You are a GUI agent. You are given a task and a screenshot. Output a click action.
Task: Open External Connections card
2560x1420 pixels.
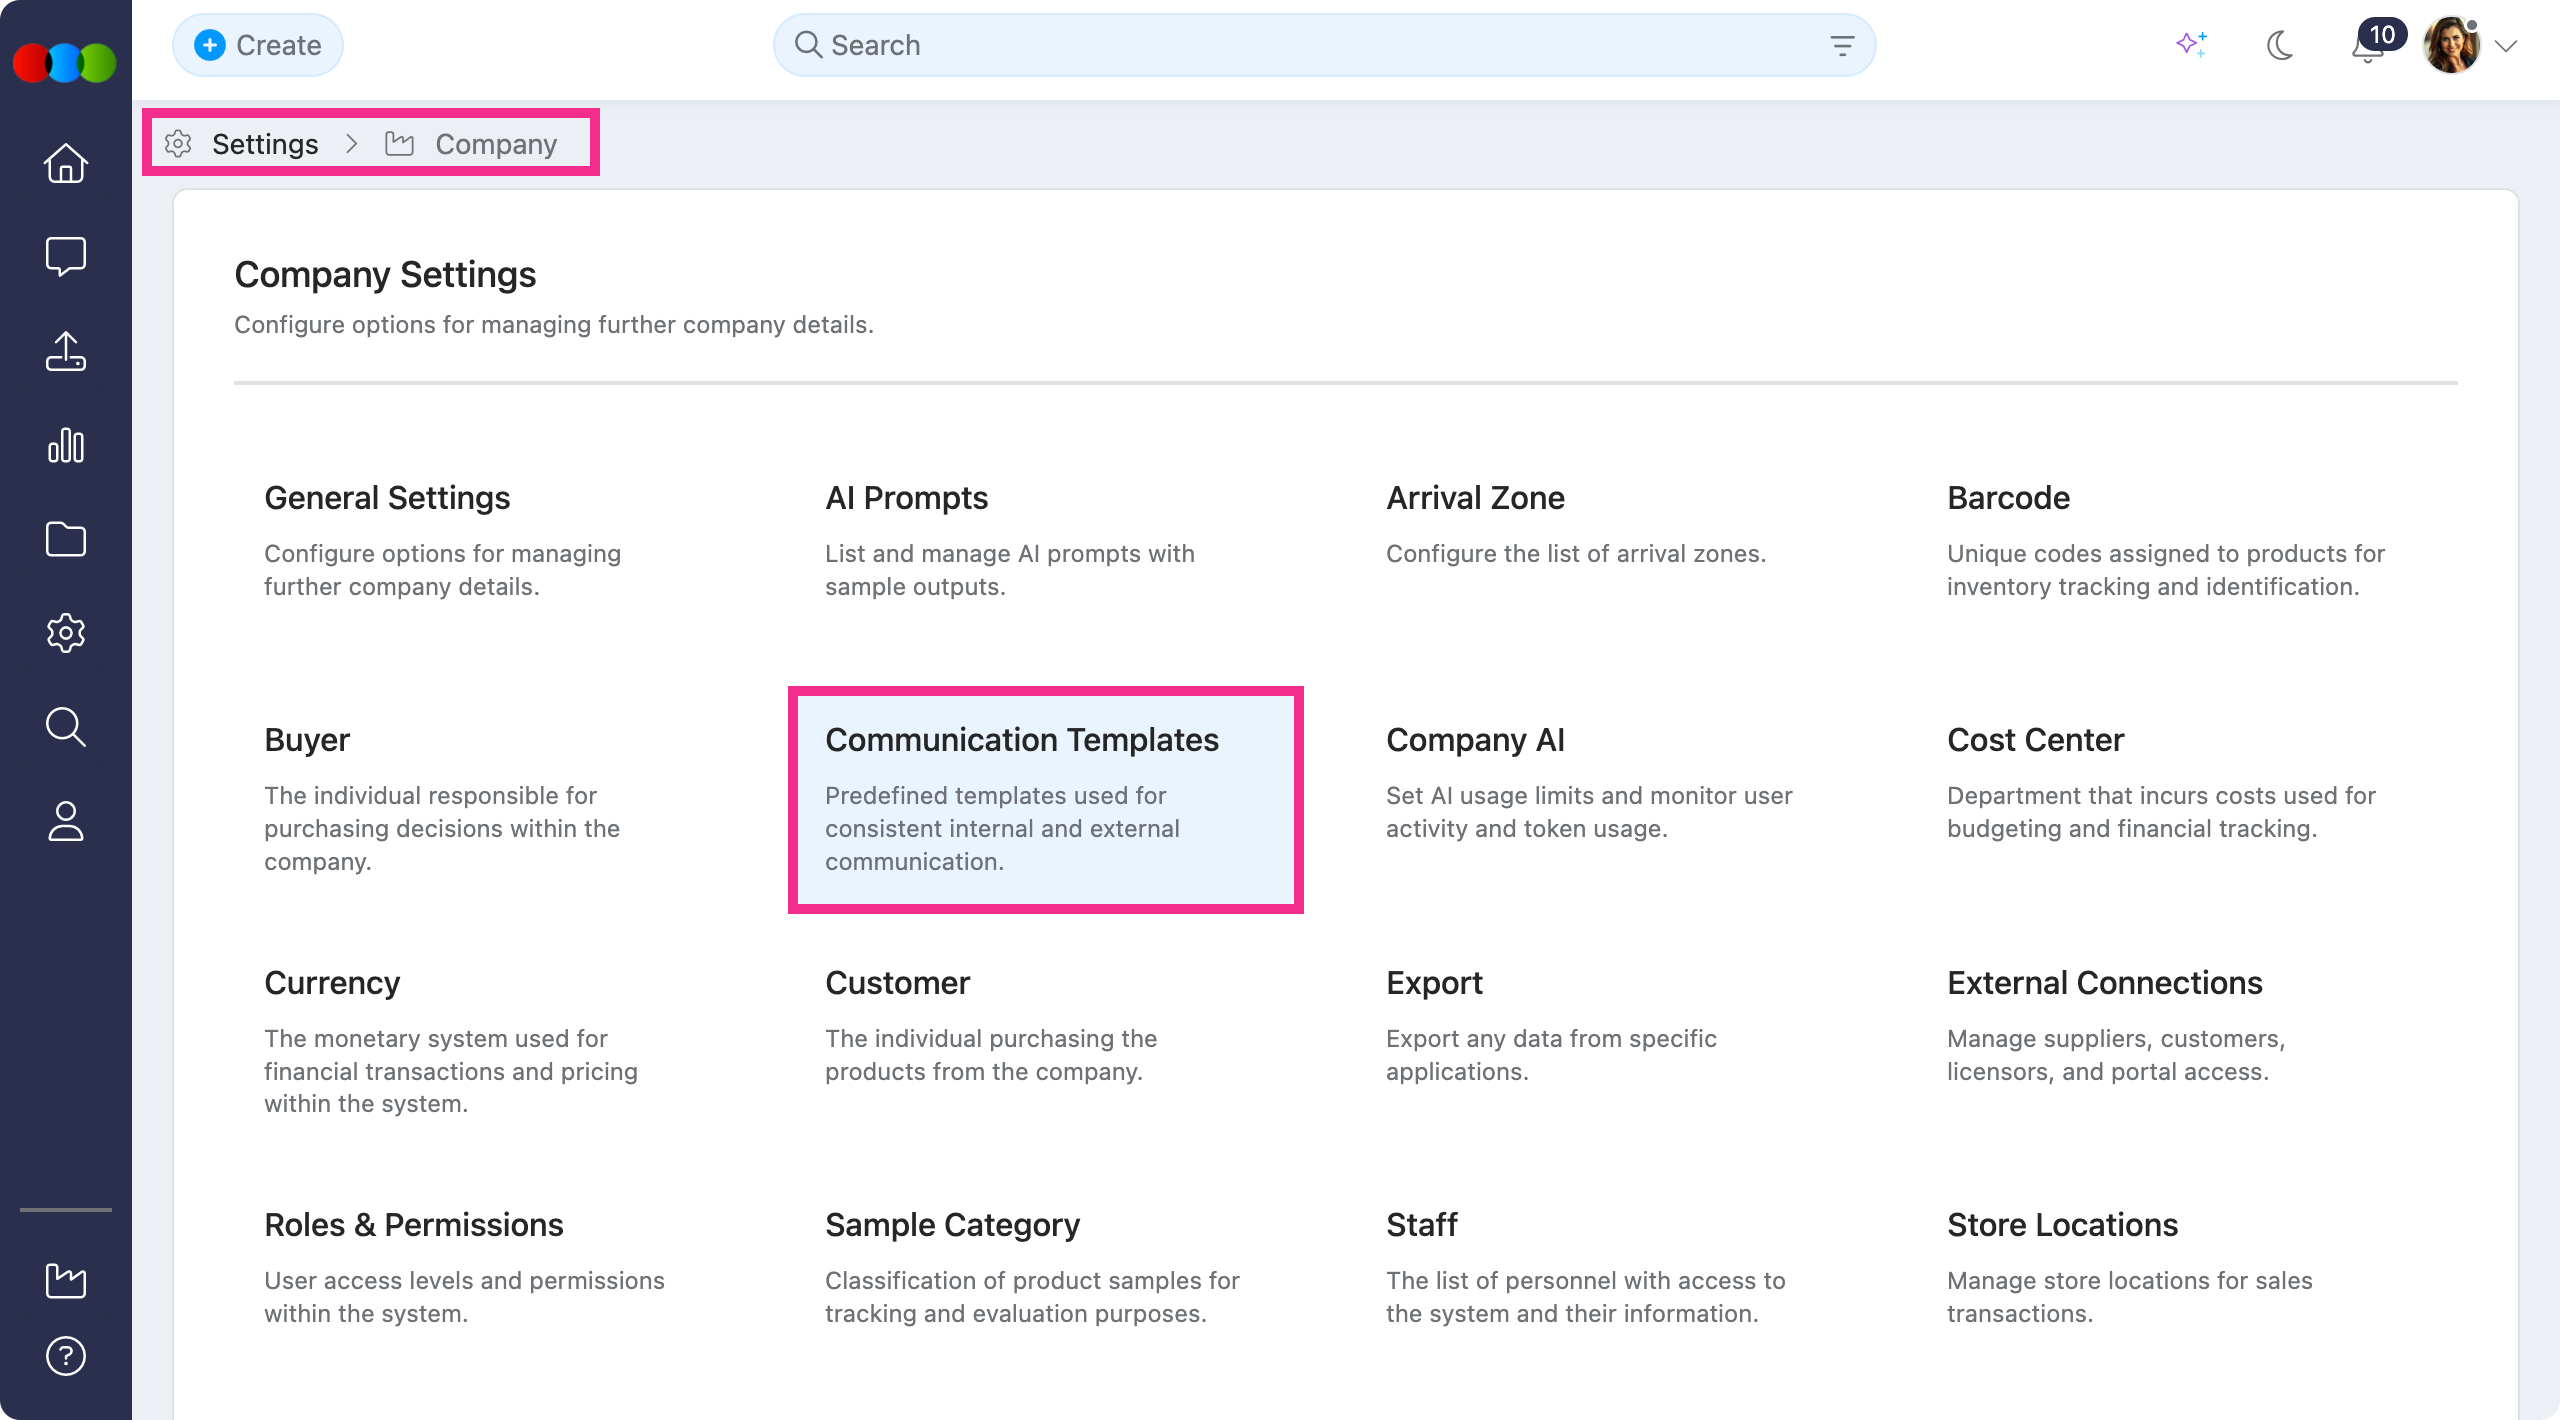pos(2168,1041)
